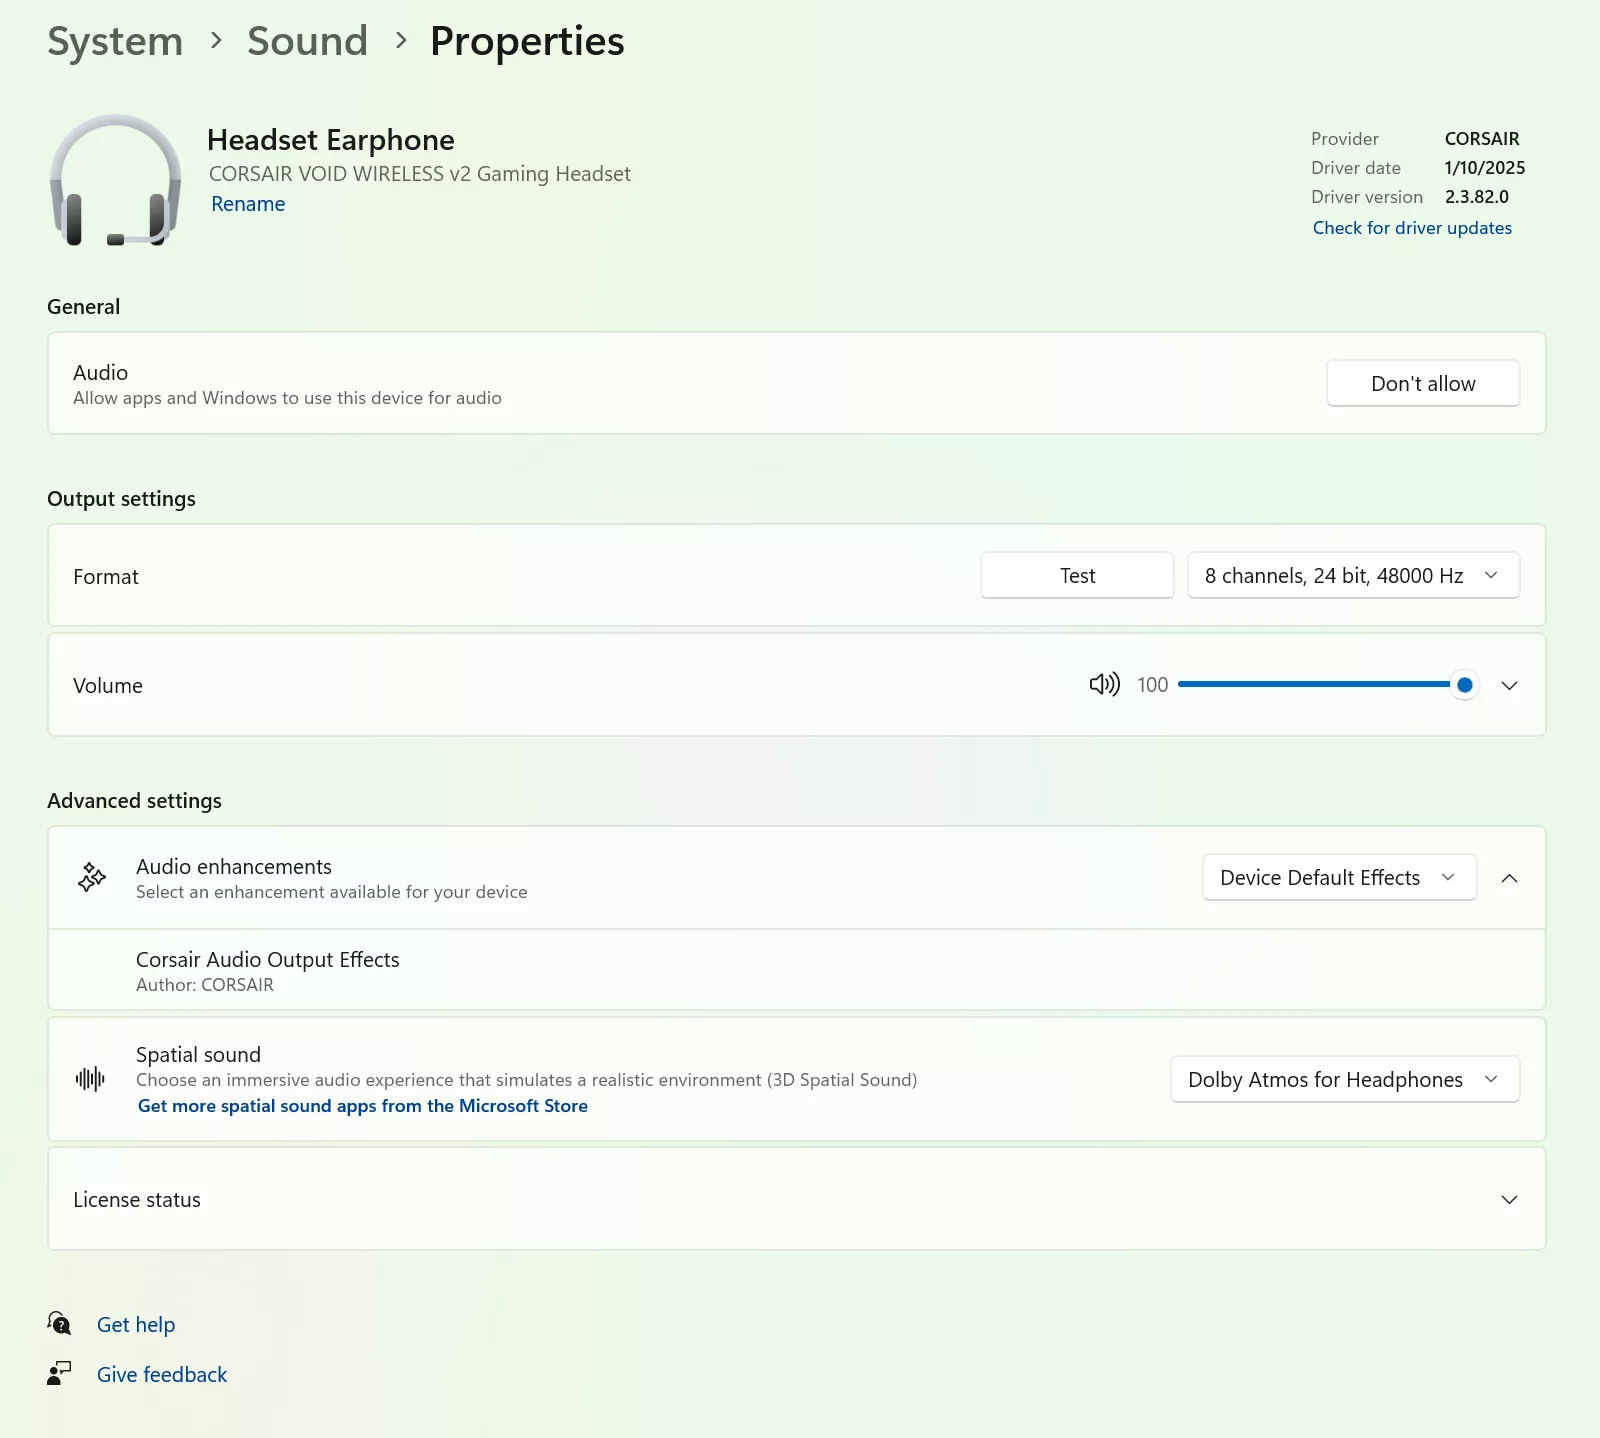Click the License status label
This screenshot has width=1600, height=1438.
tap(137, 1200)
